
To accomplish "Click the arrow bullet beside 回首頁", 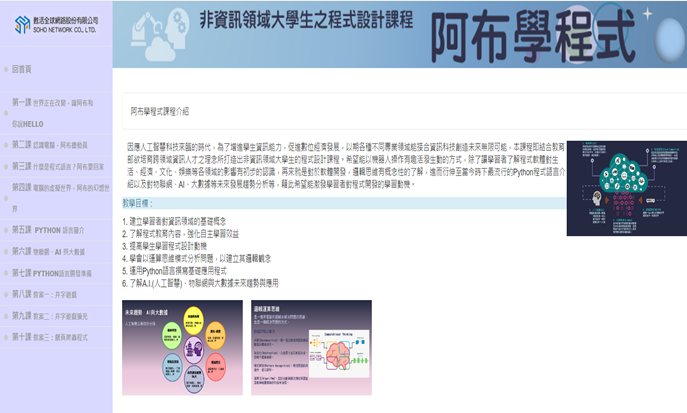I will click(x=7, y=69).
